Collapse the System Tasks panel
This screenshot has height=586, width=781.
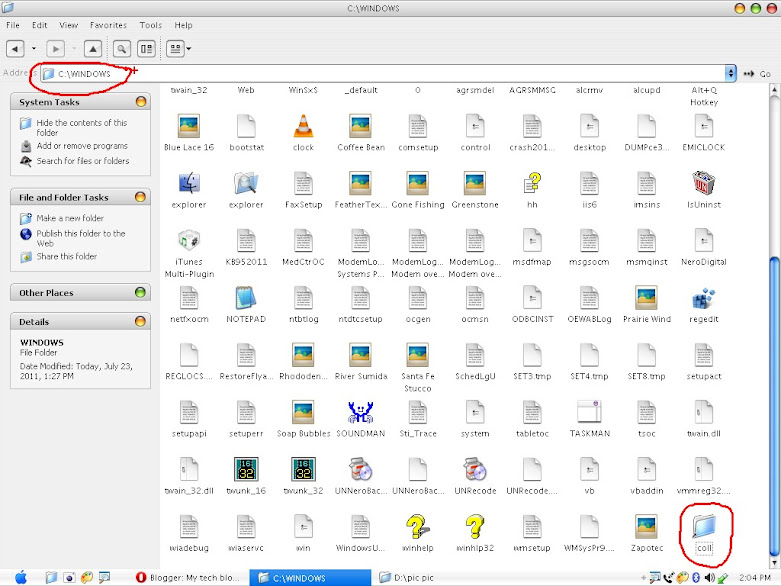click(141, 102)
